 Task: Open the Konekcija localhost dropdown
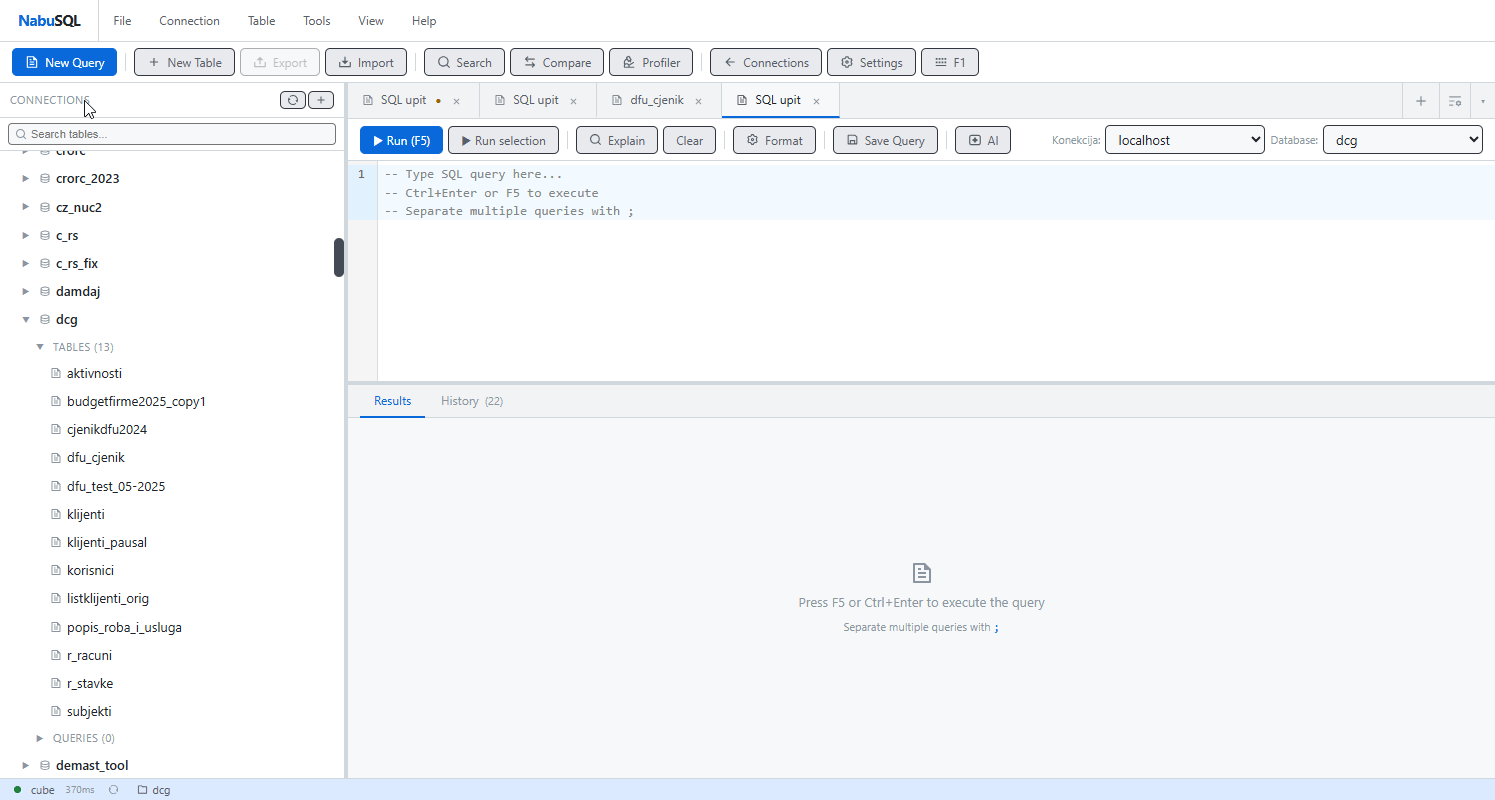coord(1185,140)
